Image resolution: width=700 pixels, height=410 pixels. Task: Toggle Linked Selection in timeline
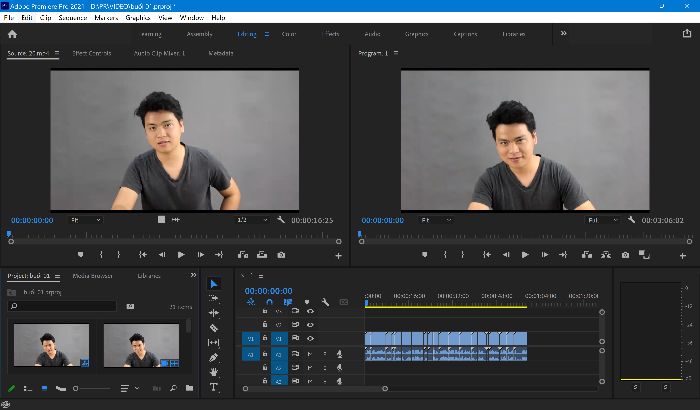point(288,302)
